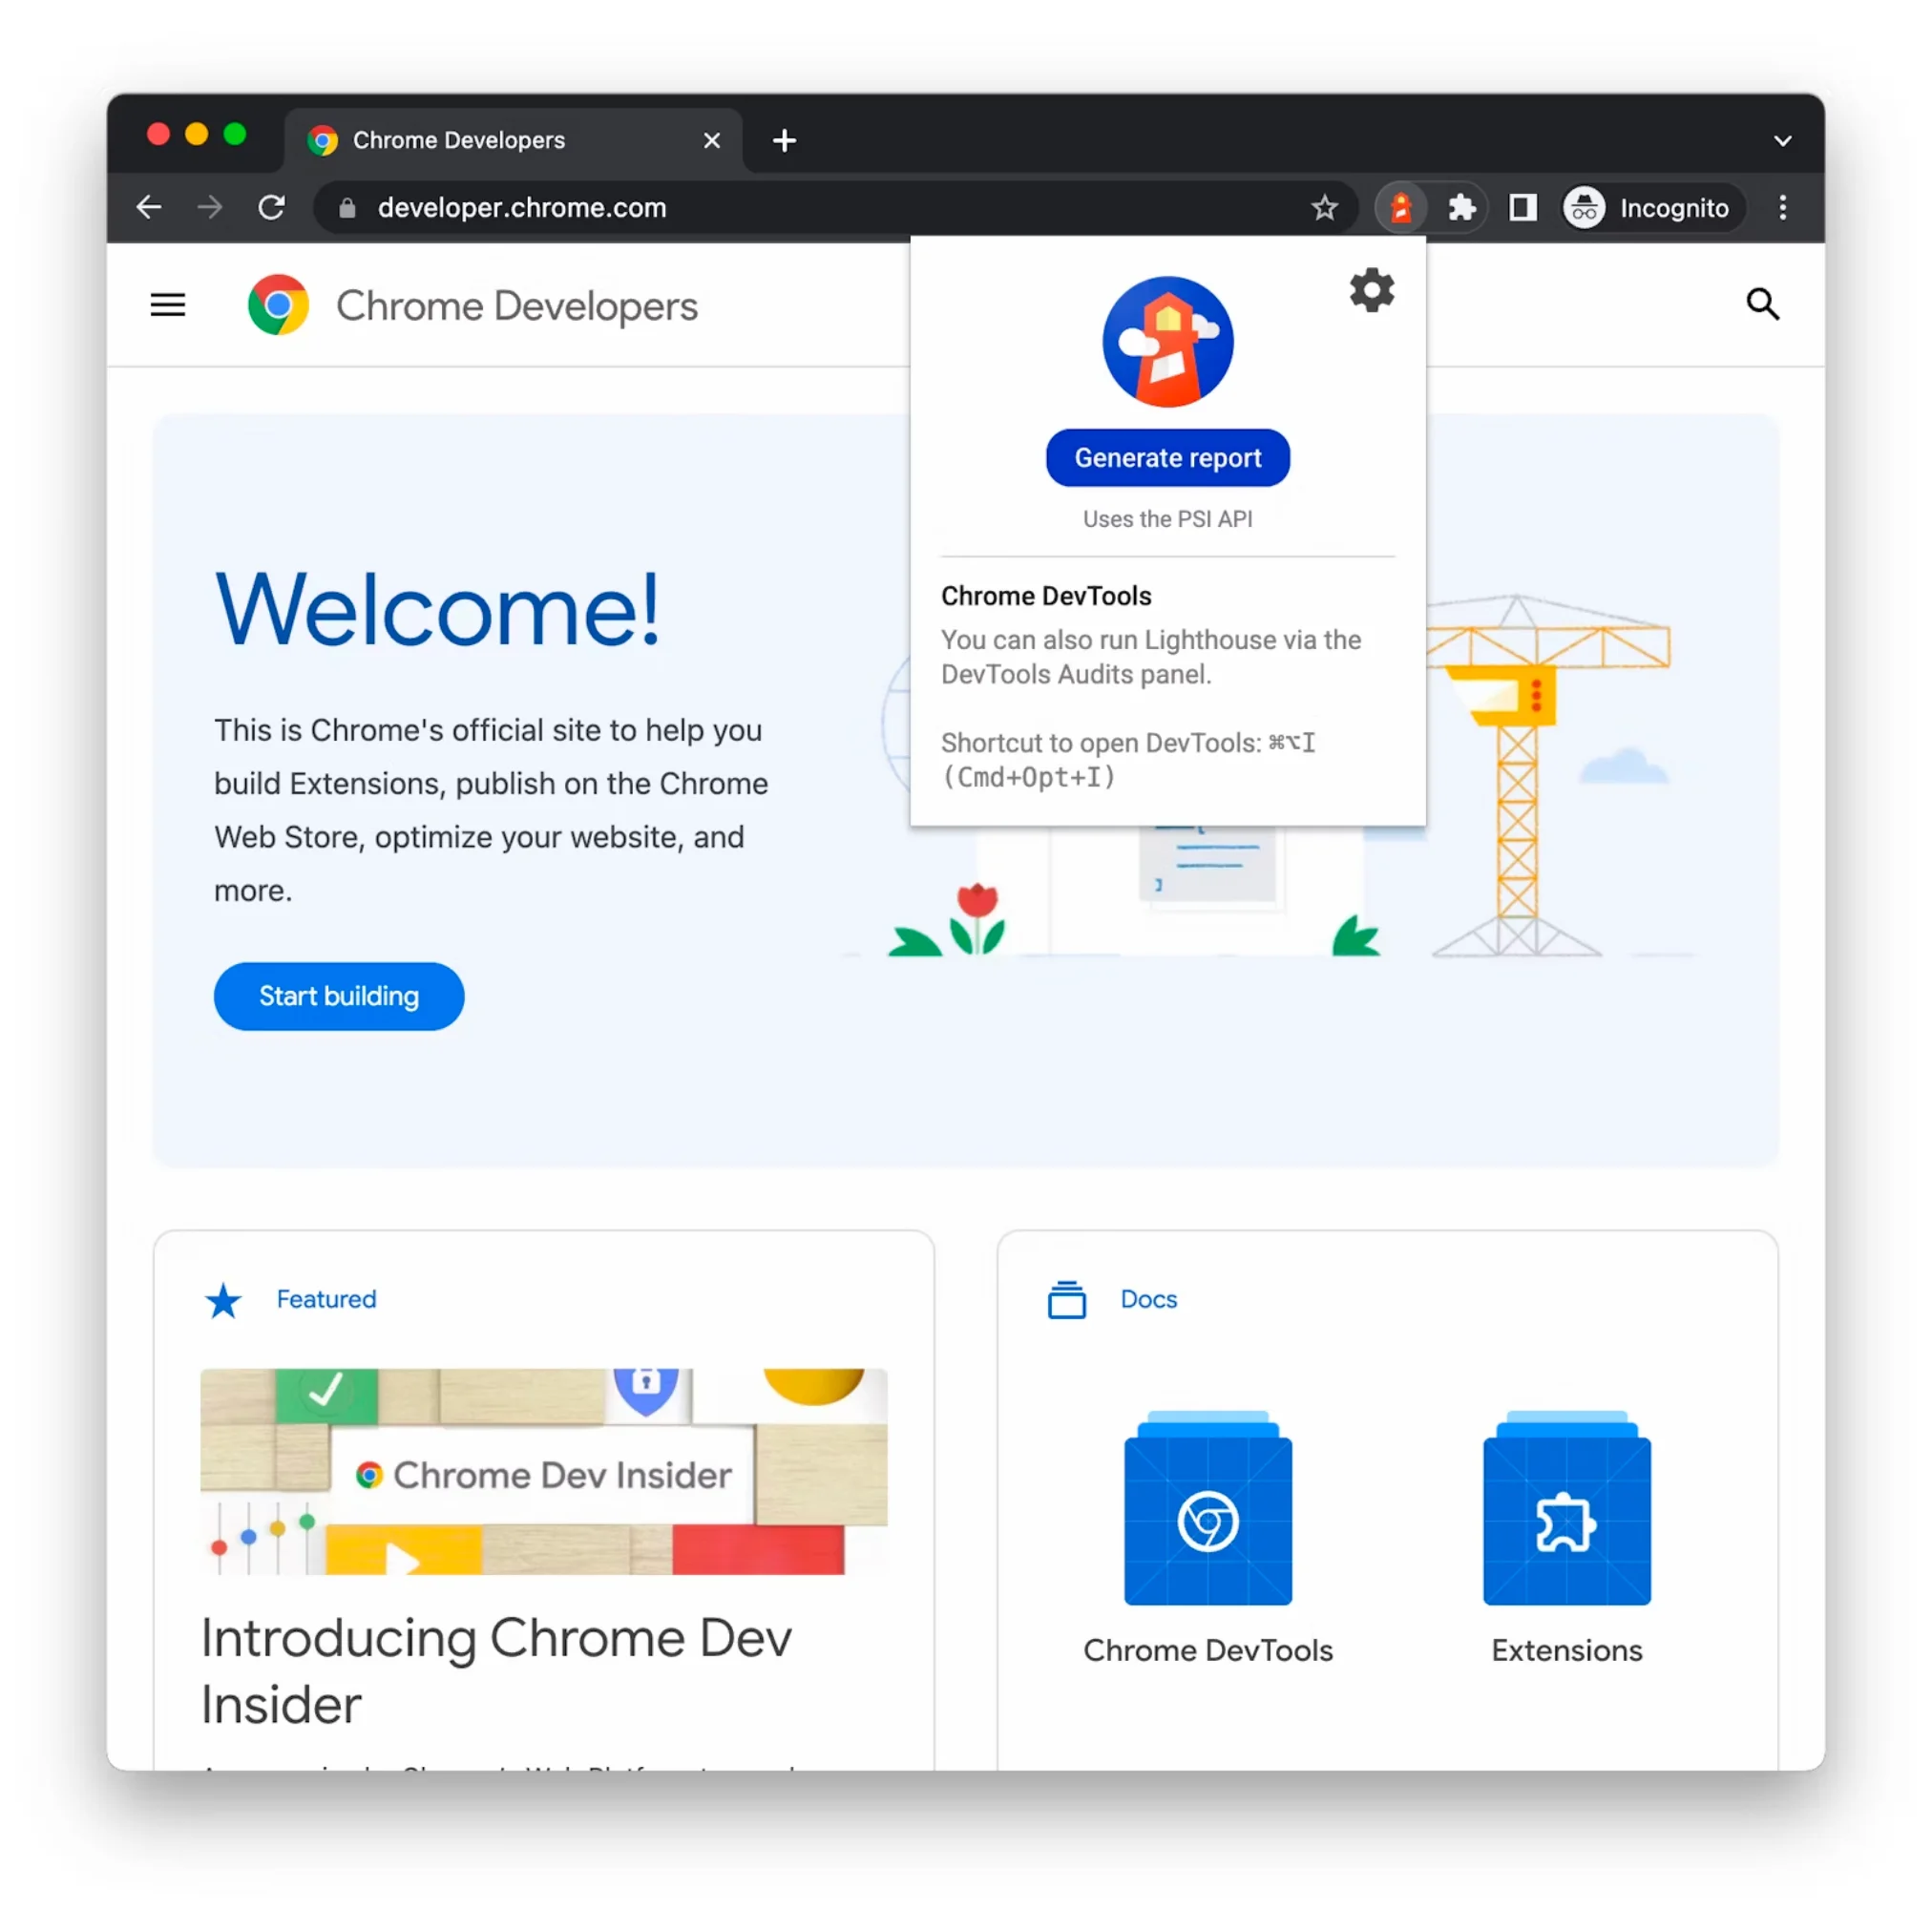Screen dimensions: 1932x1932
Task: Click the macOS yellow minimize button
Action: (x=197, y=134)
